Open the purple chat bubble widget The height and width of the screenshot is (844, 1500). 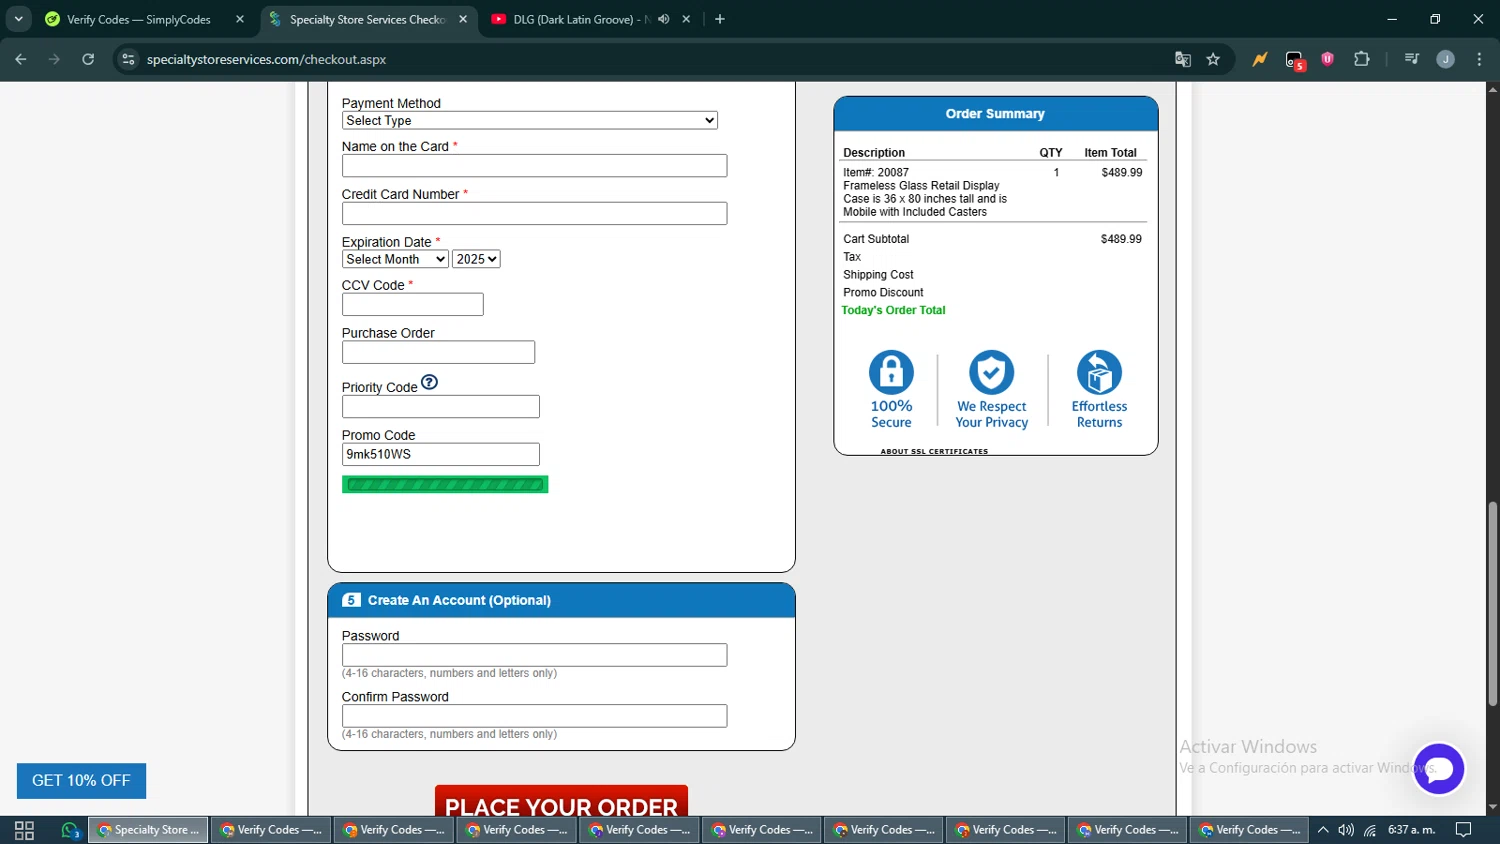point(1439,768)
